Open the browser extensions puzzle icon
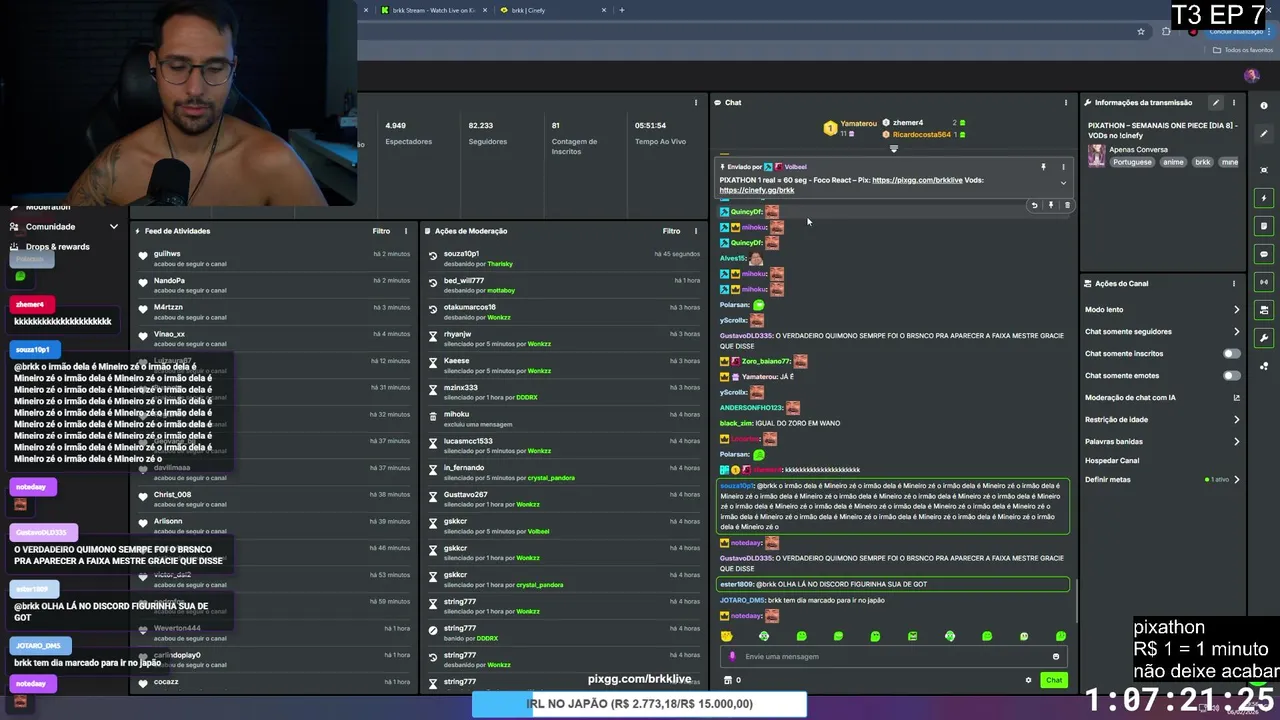The width and height of the screenshot is (1280, 720). (1166, 32)
